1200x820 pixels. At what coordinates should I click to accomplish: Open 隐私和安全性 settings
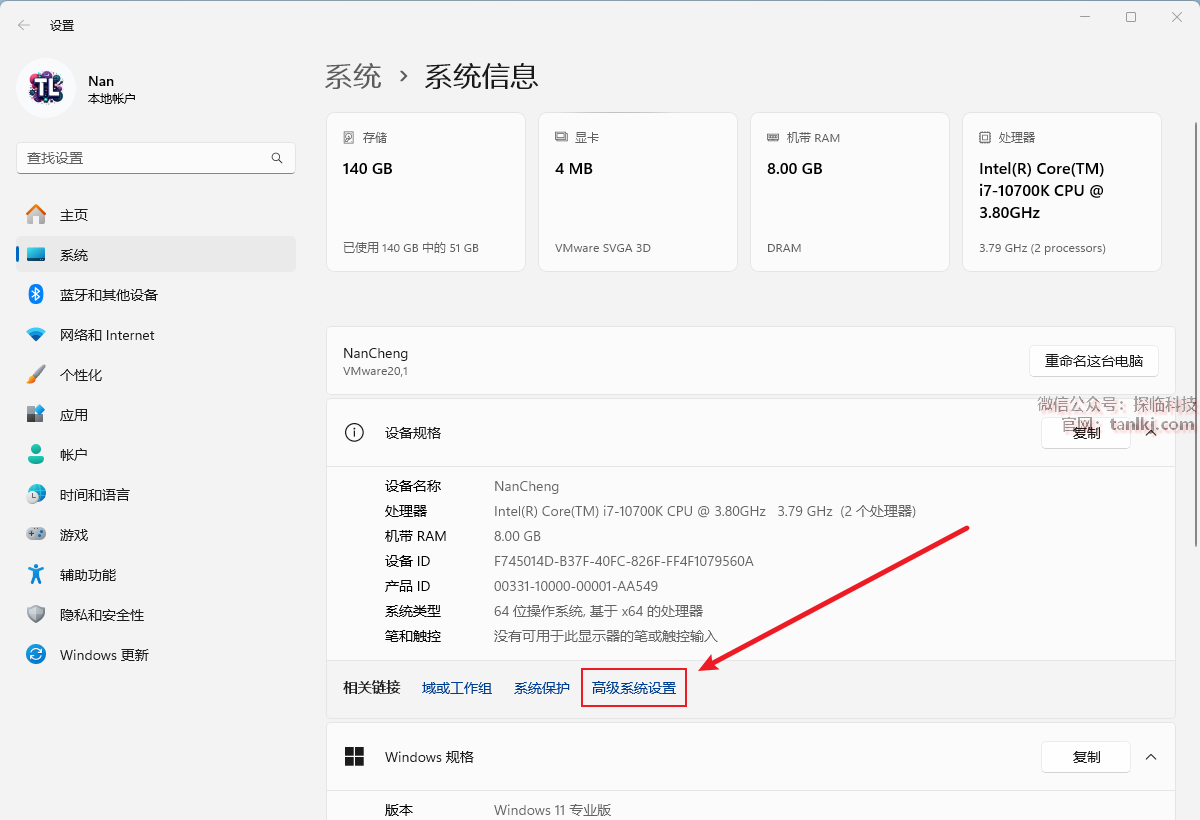tap(101, 615)
